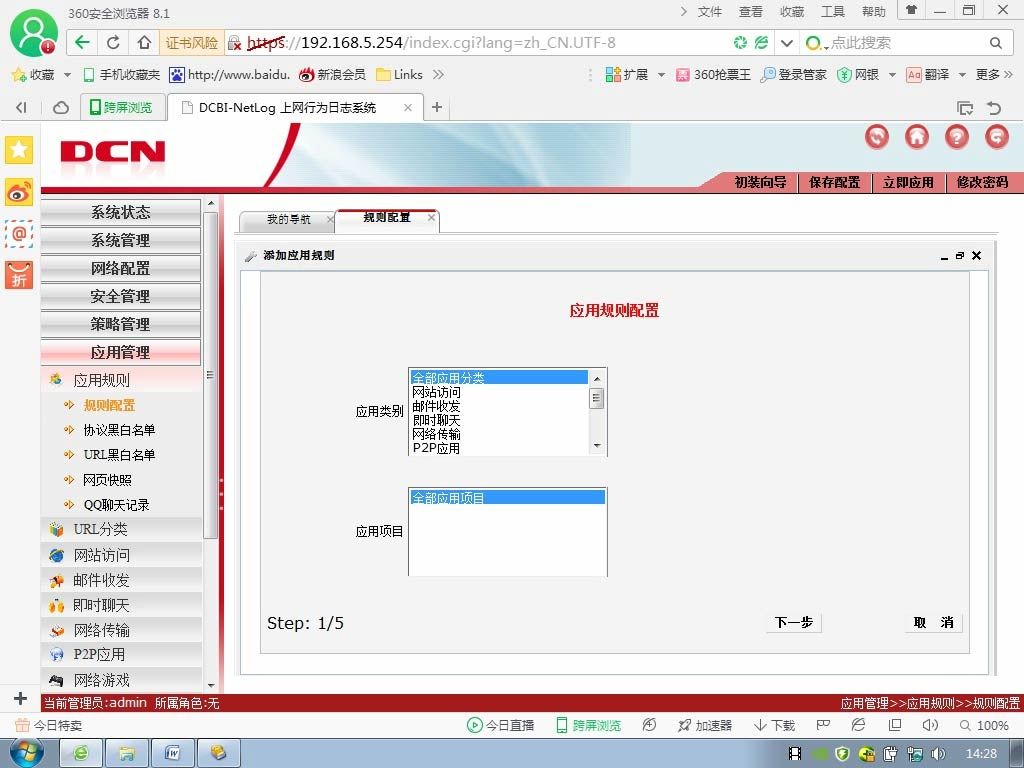1024x768 pixels.
Task: Open the baidu bookmark link
Action: coord(229,74)
